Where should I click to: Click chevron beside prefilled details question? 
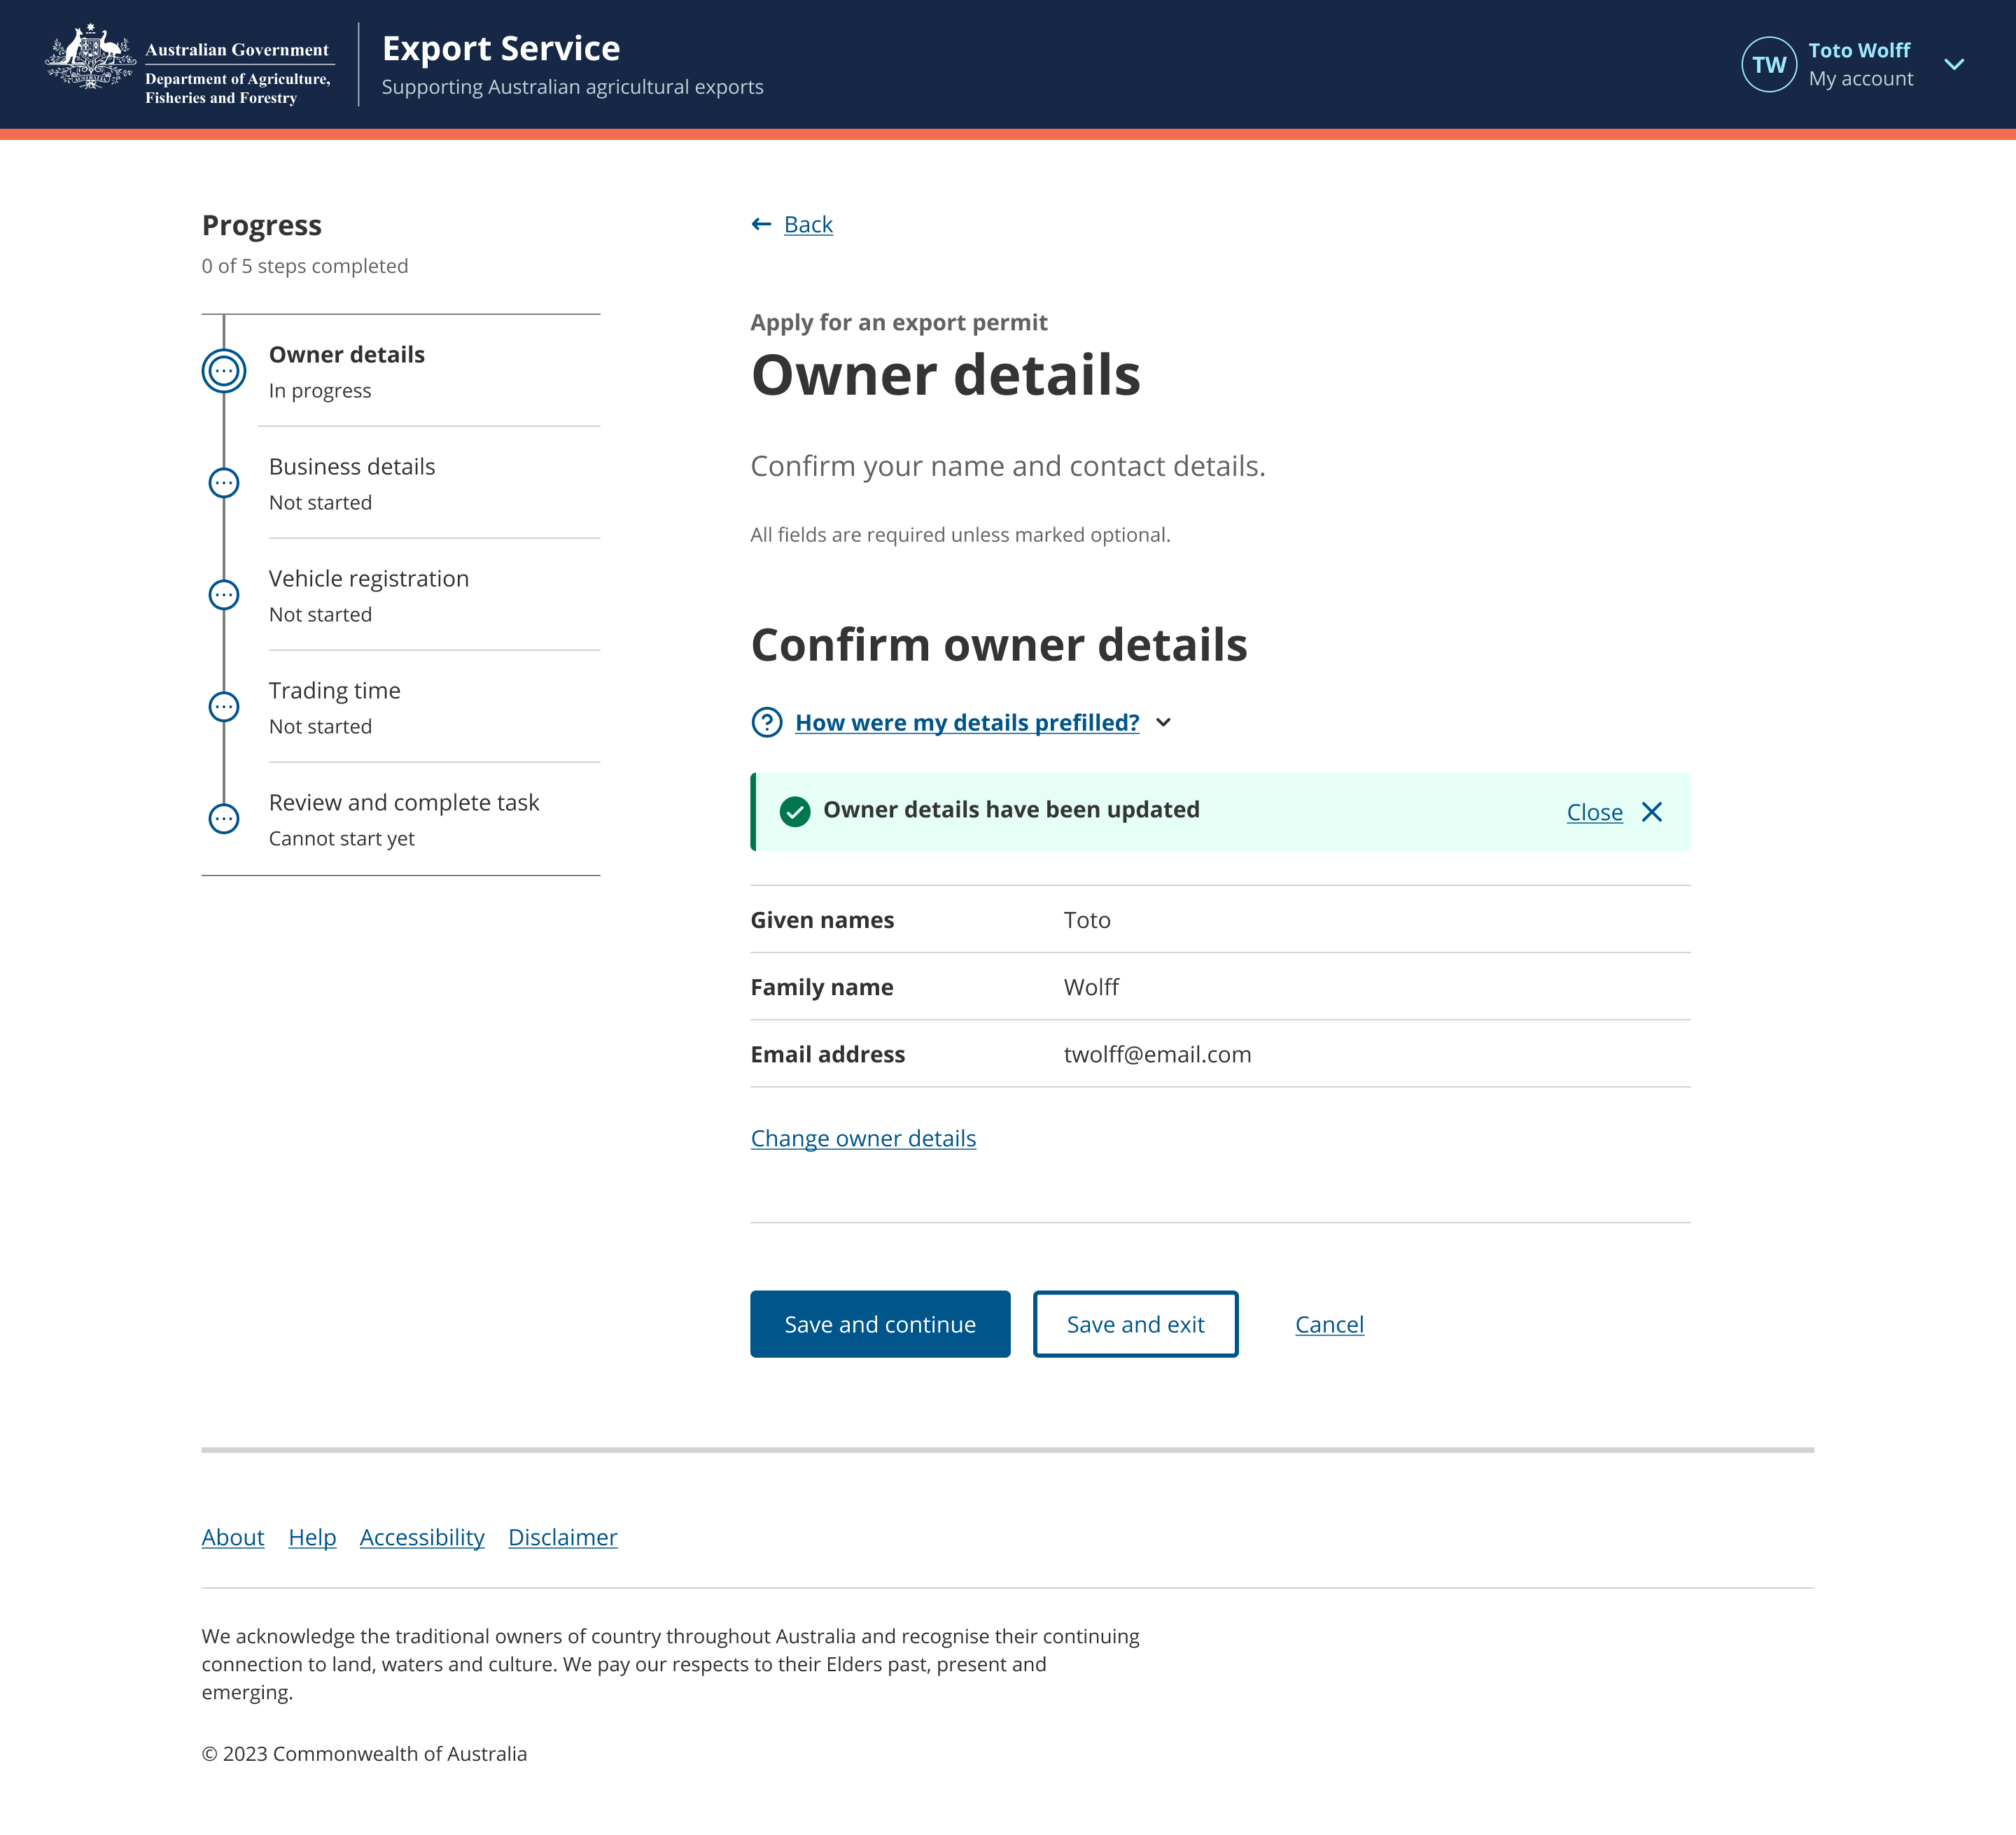1163,722
